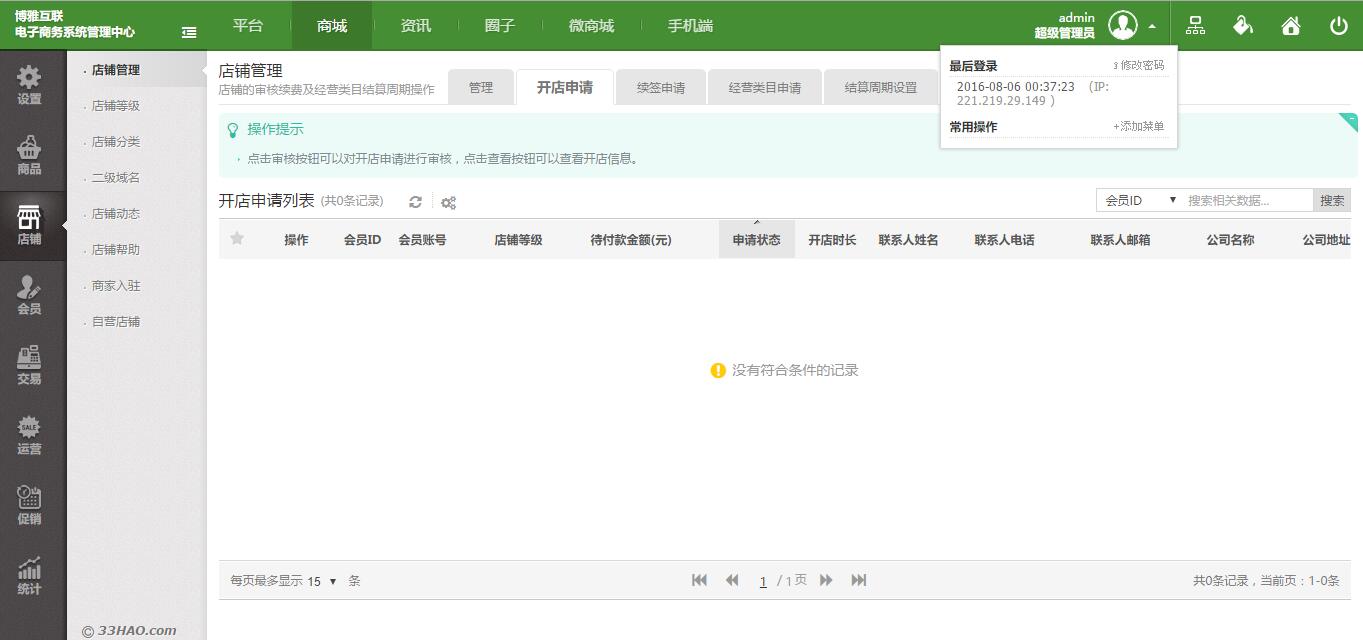Click the power logout icon
This screenshot has height=640, width=1363.
coord(1338,26)
